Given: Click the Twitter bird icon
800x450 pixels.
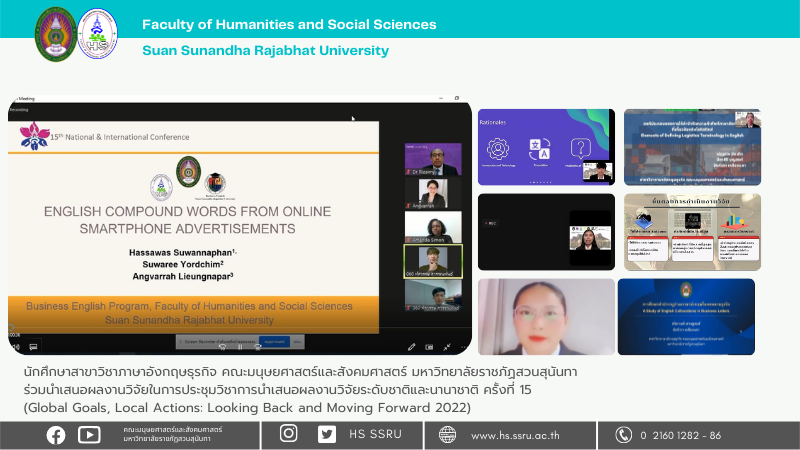Looking at the screenshot, I should tap(327, 434).
